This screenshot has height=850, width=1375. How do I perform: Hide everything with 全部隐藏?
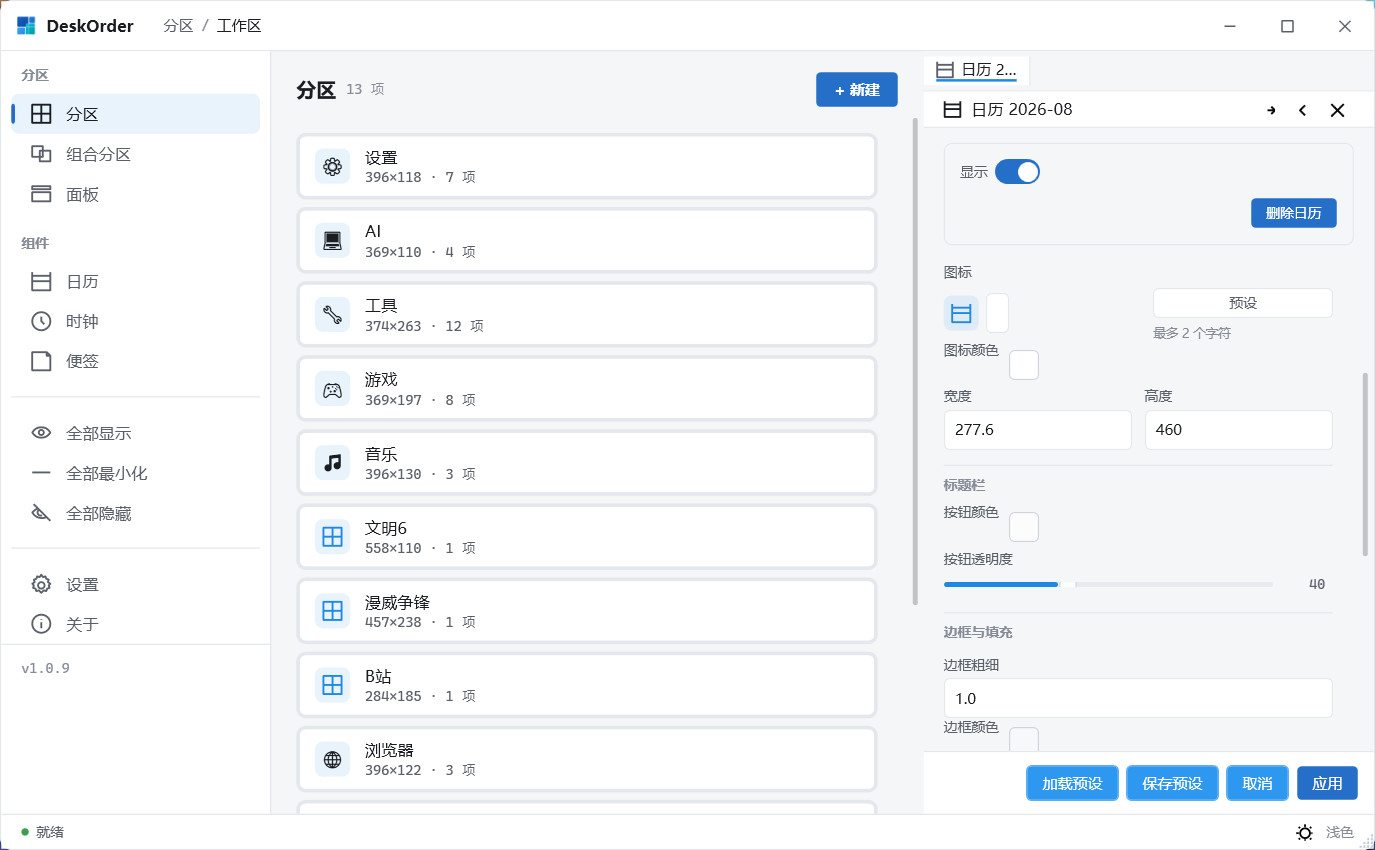pos(136,513)
